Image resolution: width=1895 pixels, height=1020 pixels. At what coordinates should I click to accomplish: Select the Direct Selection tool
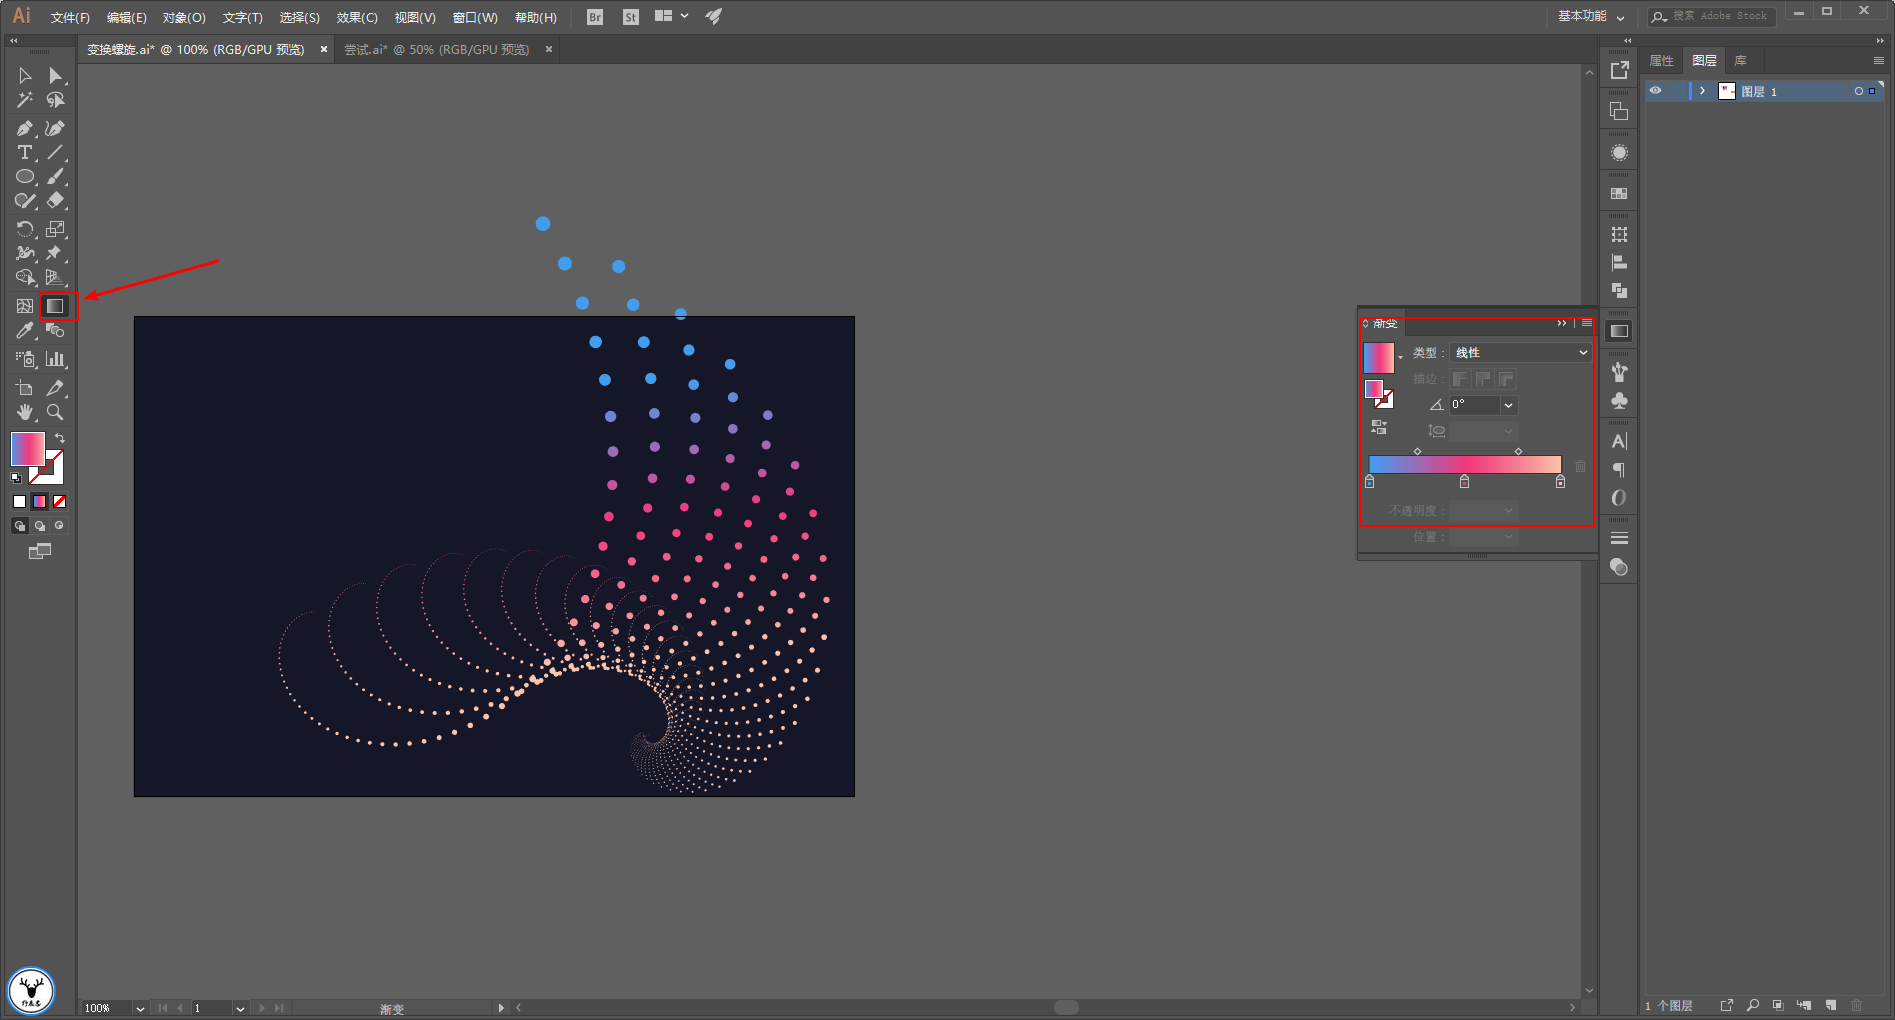[55, 76]
